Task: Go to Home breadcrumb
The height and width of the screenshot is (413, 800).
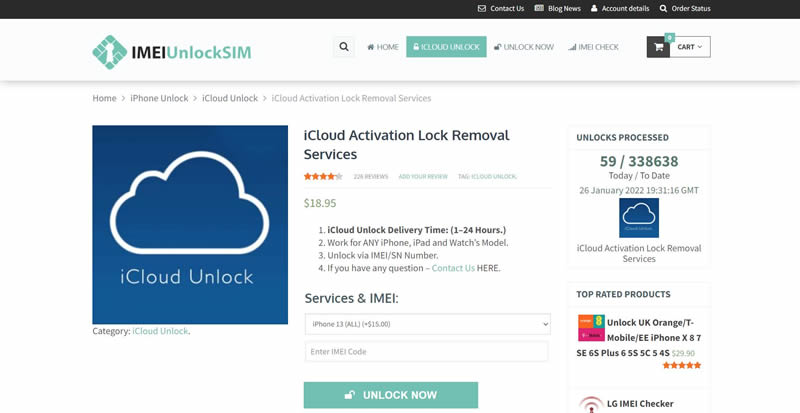Action: click(x=105, y=98)
